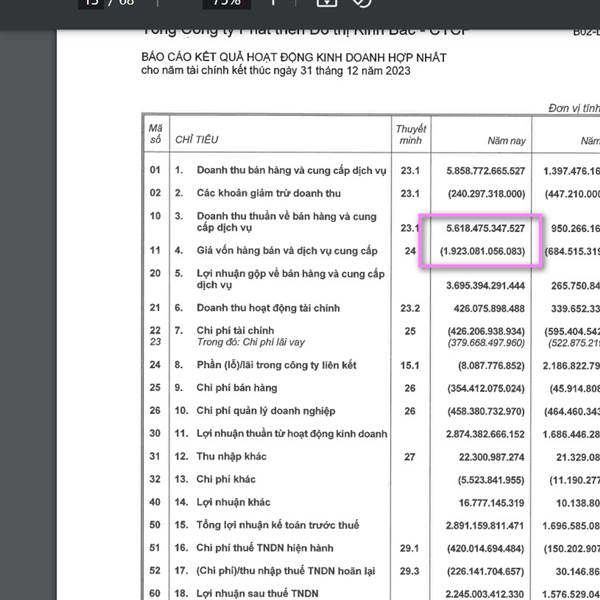600x600 pixels.
Task: Click the value 5.618.475.347.527
Action: tap(486, 228)
